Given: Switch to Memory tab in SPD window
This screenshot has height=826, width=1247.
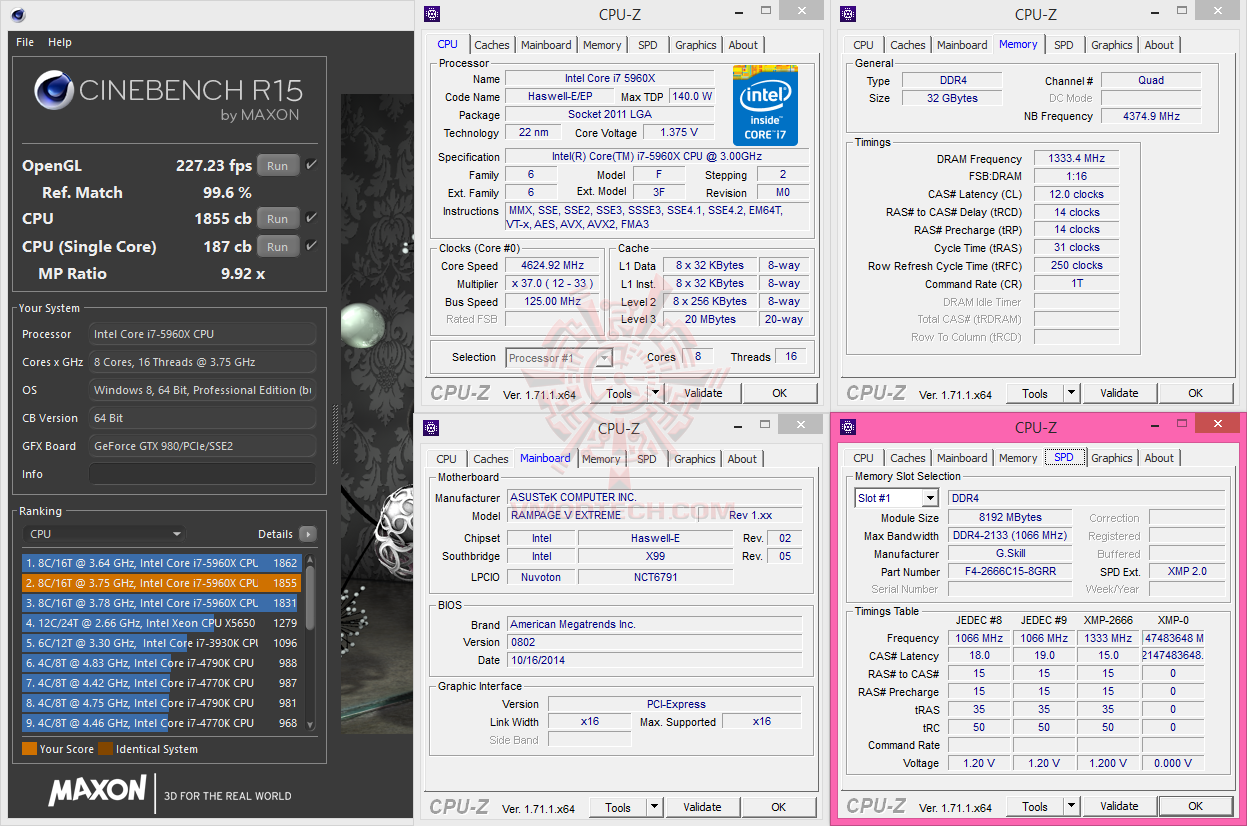Looking at the screenshot, I should click(1018, 458).
